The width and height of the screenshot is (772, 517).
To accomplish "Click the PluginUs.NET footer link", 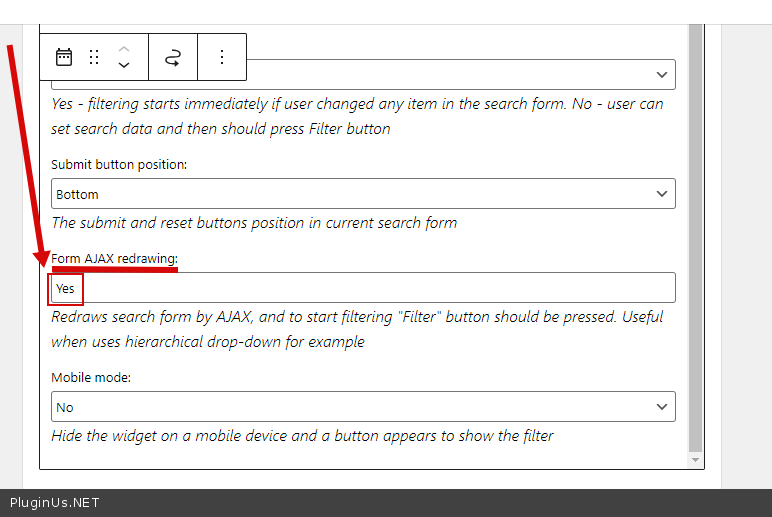I will tap(54, 503).
